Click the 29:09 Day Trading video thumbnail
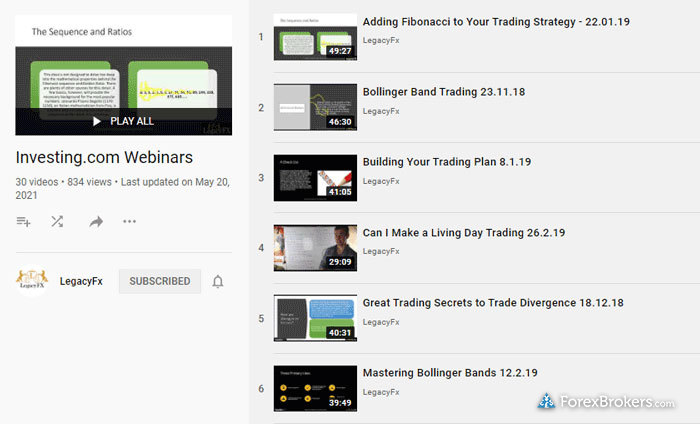700x424 pixels. pyautogui.click(x=315, y=248)
